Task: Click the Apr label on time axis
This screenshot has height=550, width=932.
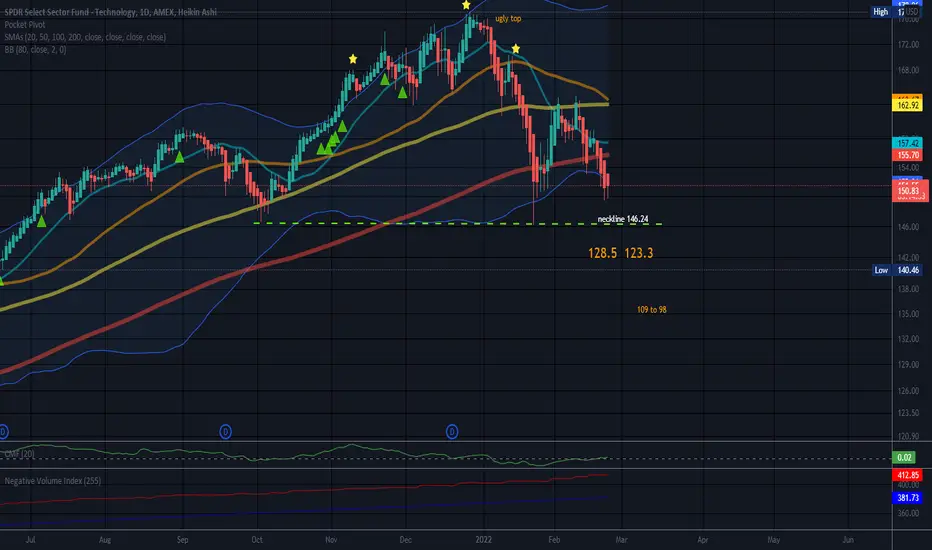Action: [703, 540]
